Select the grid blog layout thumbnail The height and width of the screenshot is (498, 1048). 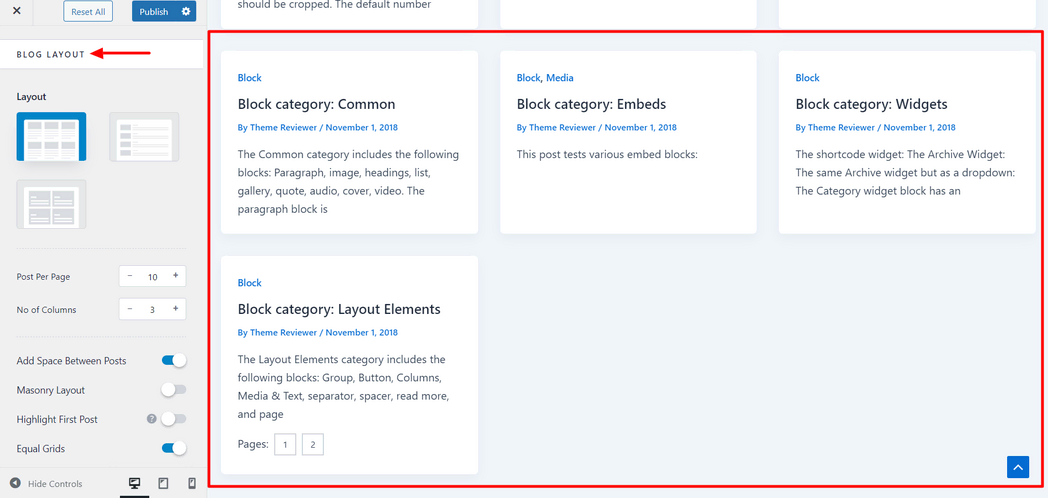tap(51, 137)
